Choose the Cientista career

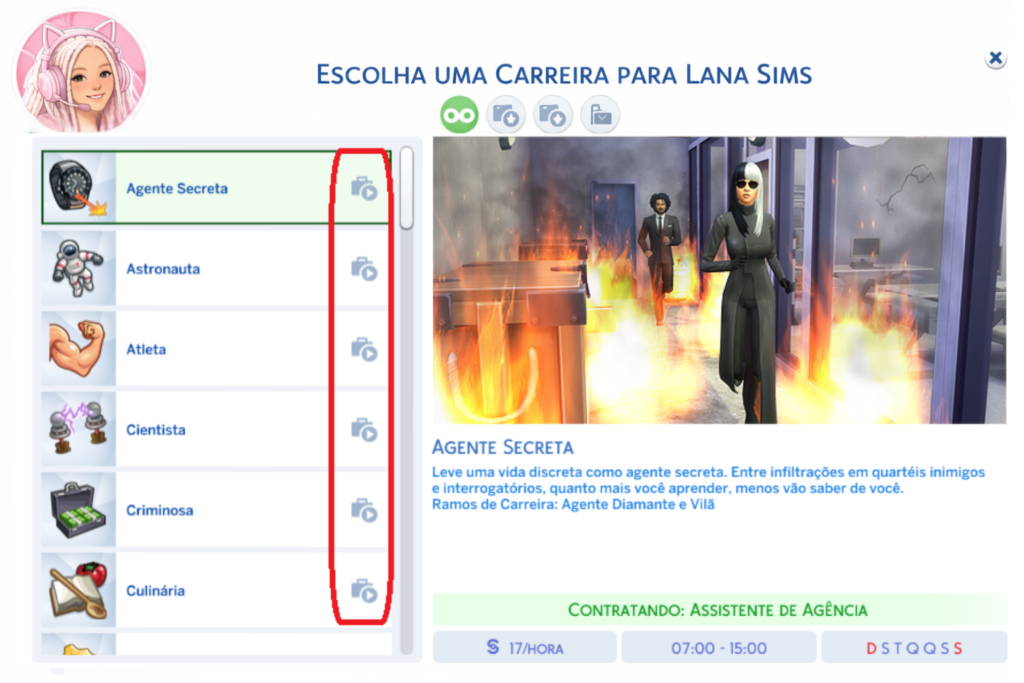pyautogui.click(x=216, y=430)
